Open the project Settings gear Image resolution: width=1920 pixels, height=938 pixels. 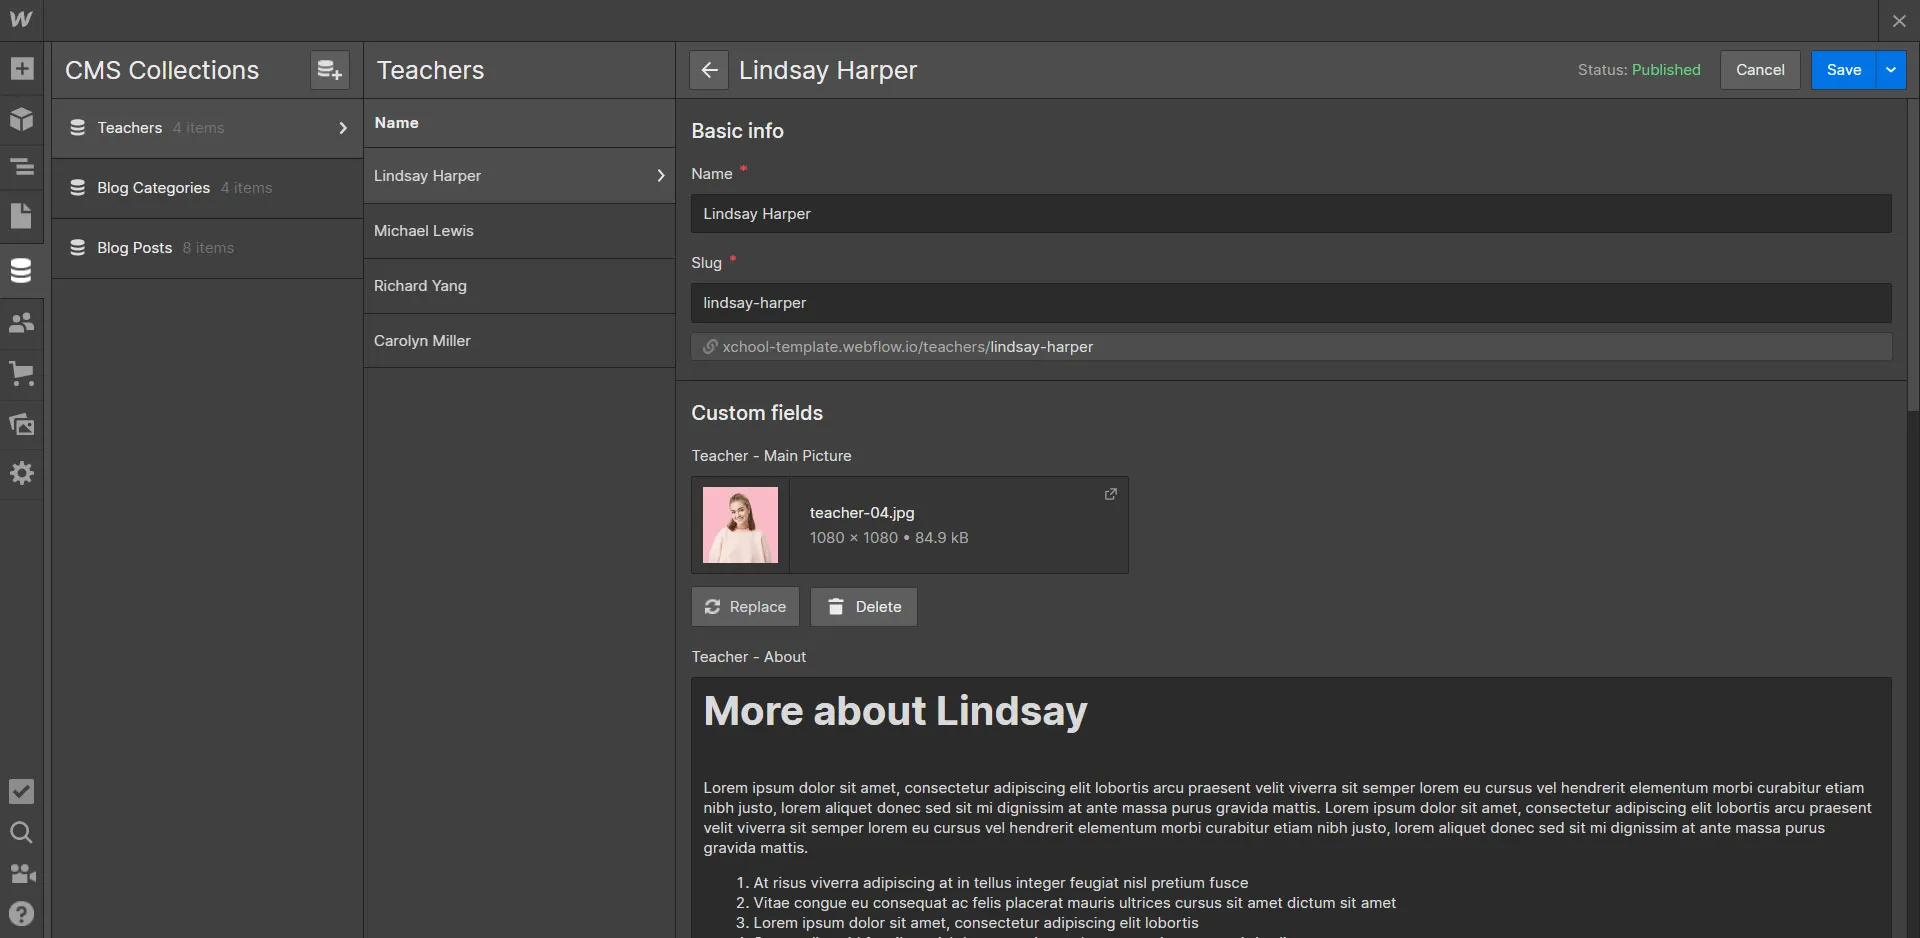click(x=22, y=472)
